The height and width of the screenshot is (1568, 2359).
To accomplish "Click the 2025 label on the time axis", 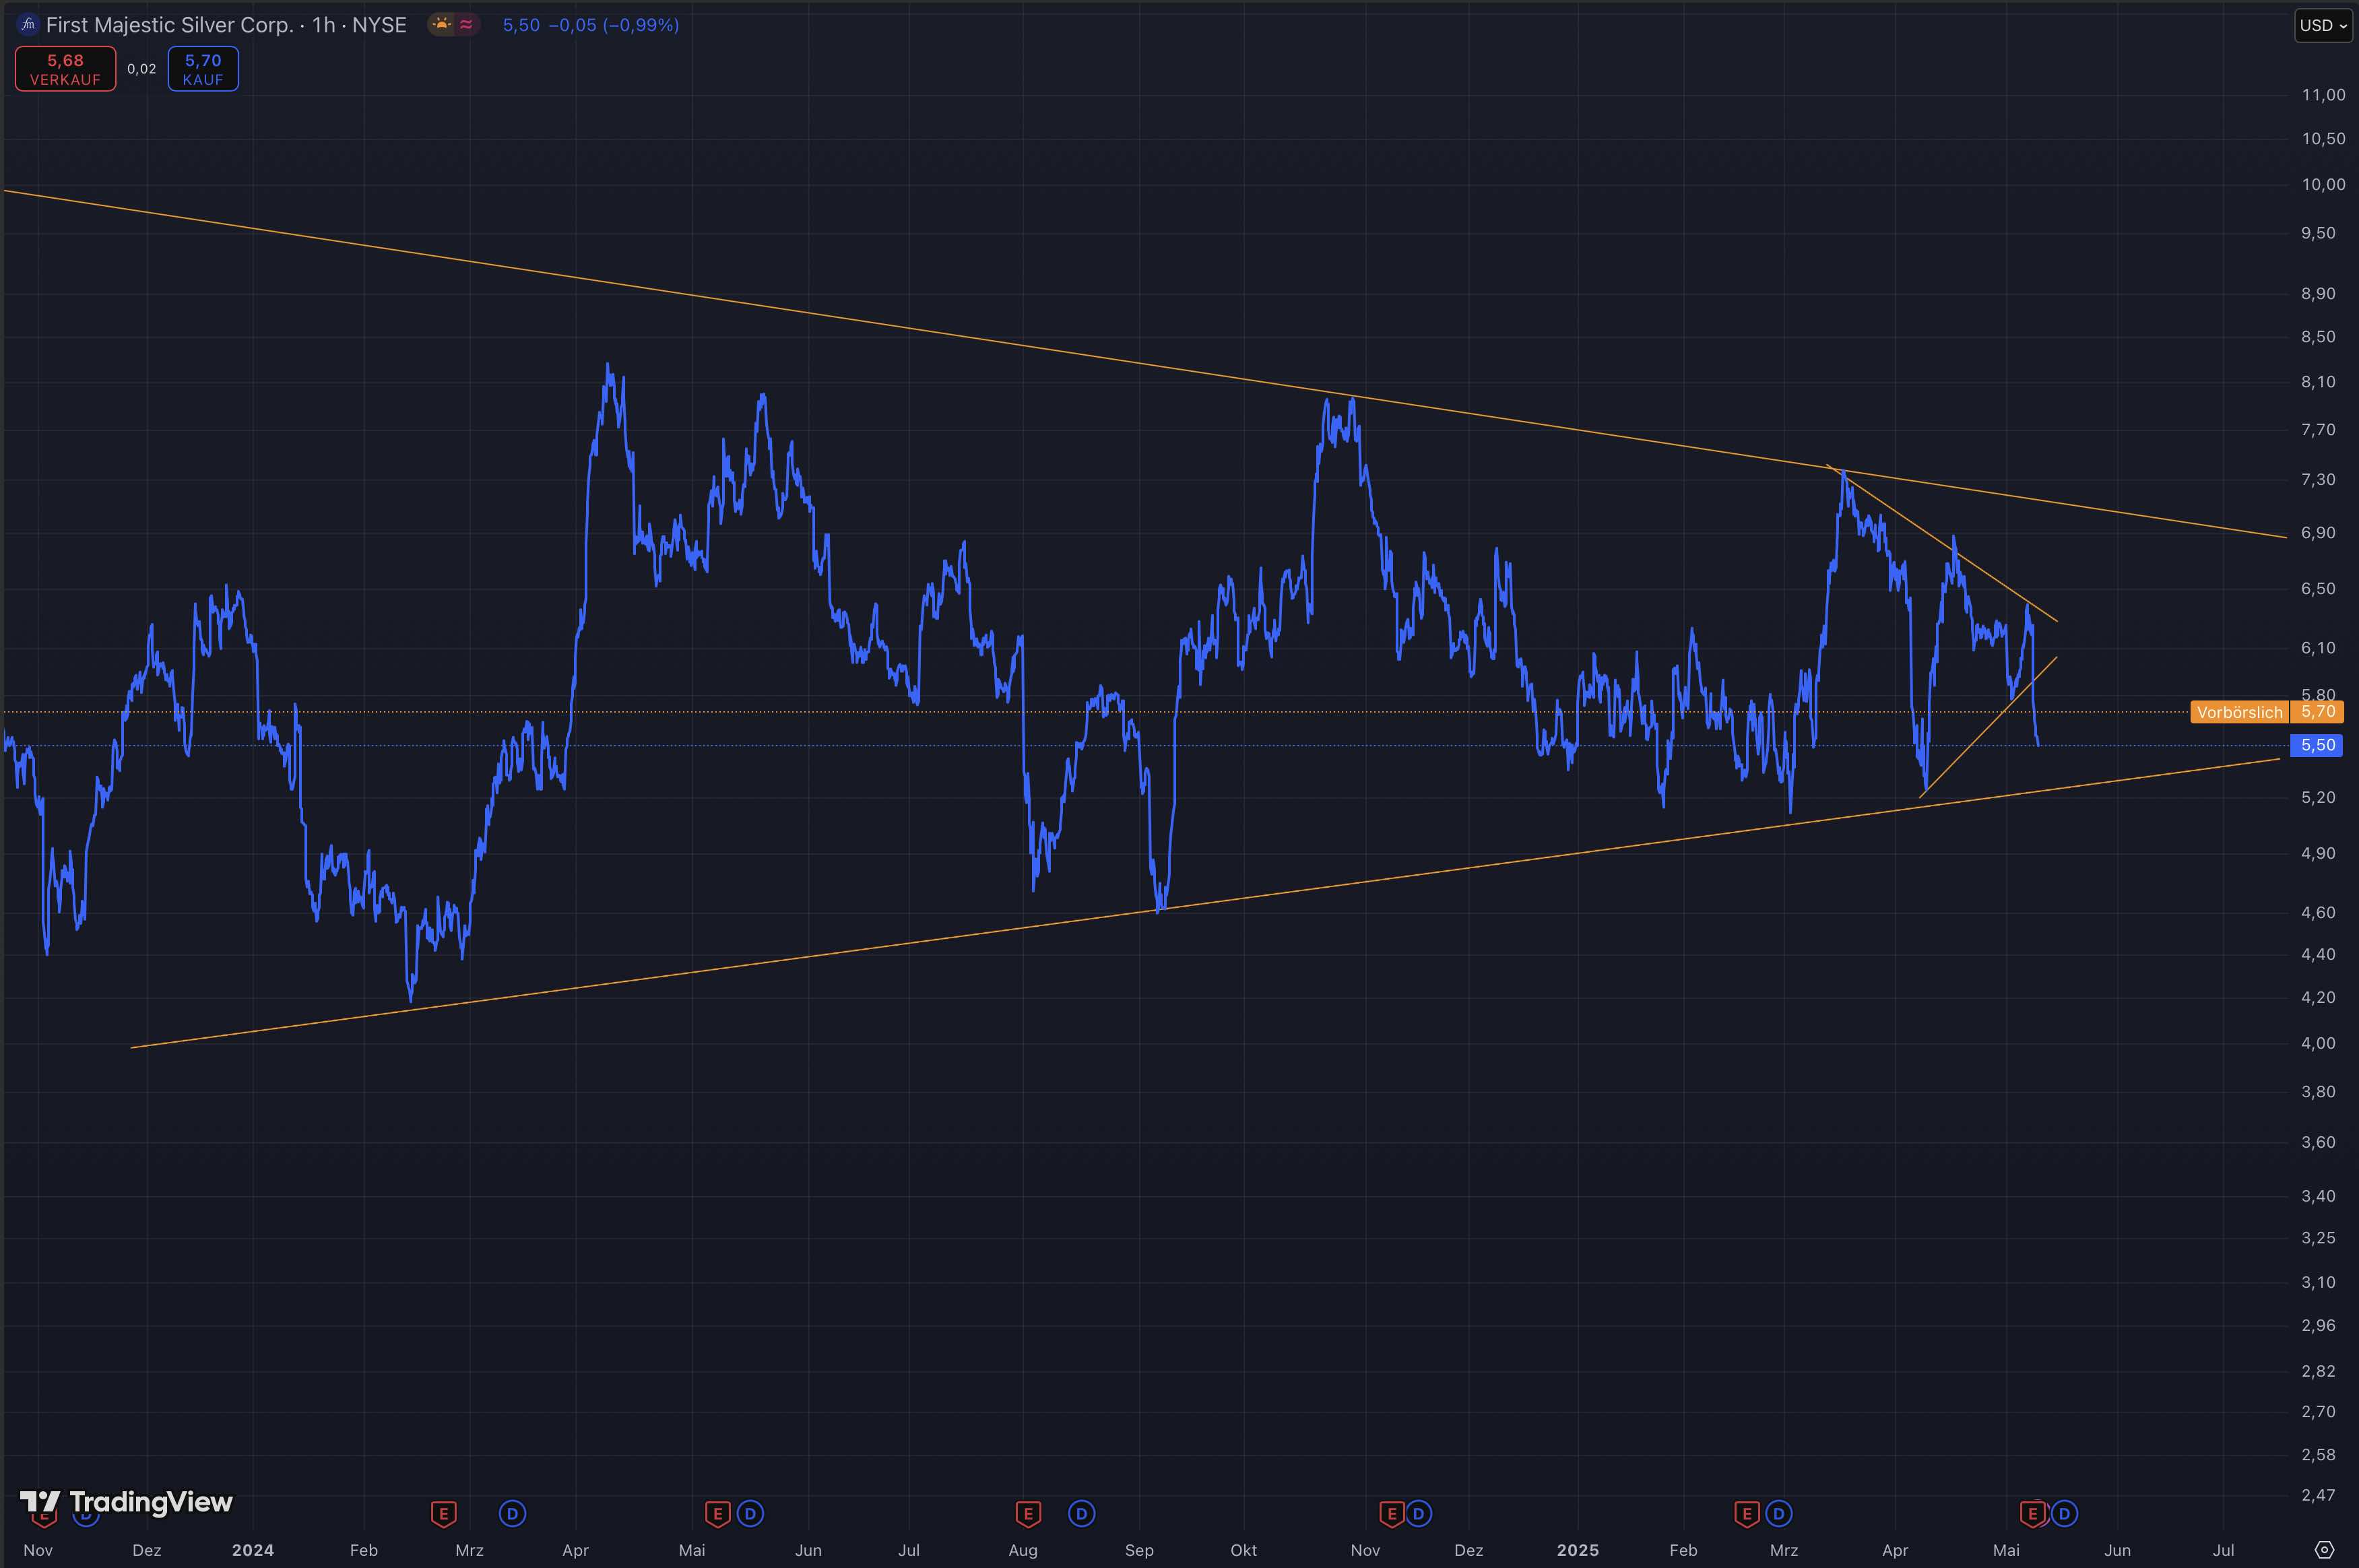I will click(1577, 1550).
